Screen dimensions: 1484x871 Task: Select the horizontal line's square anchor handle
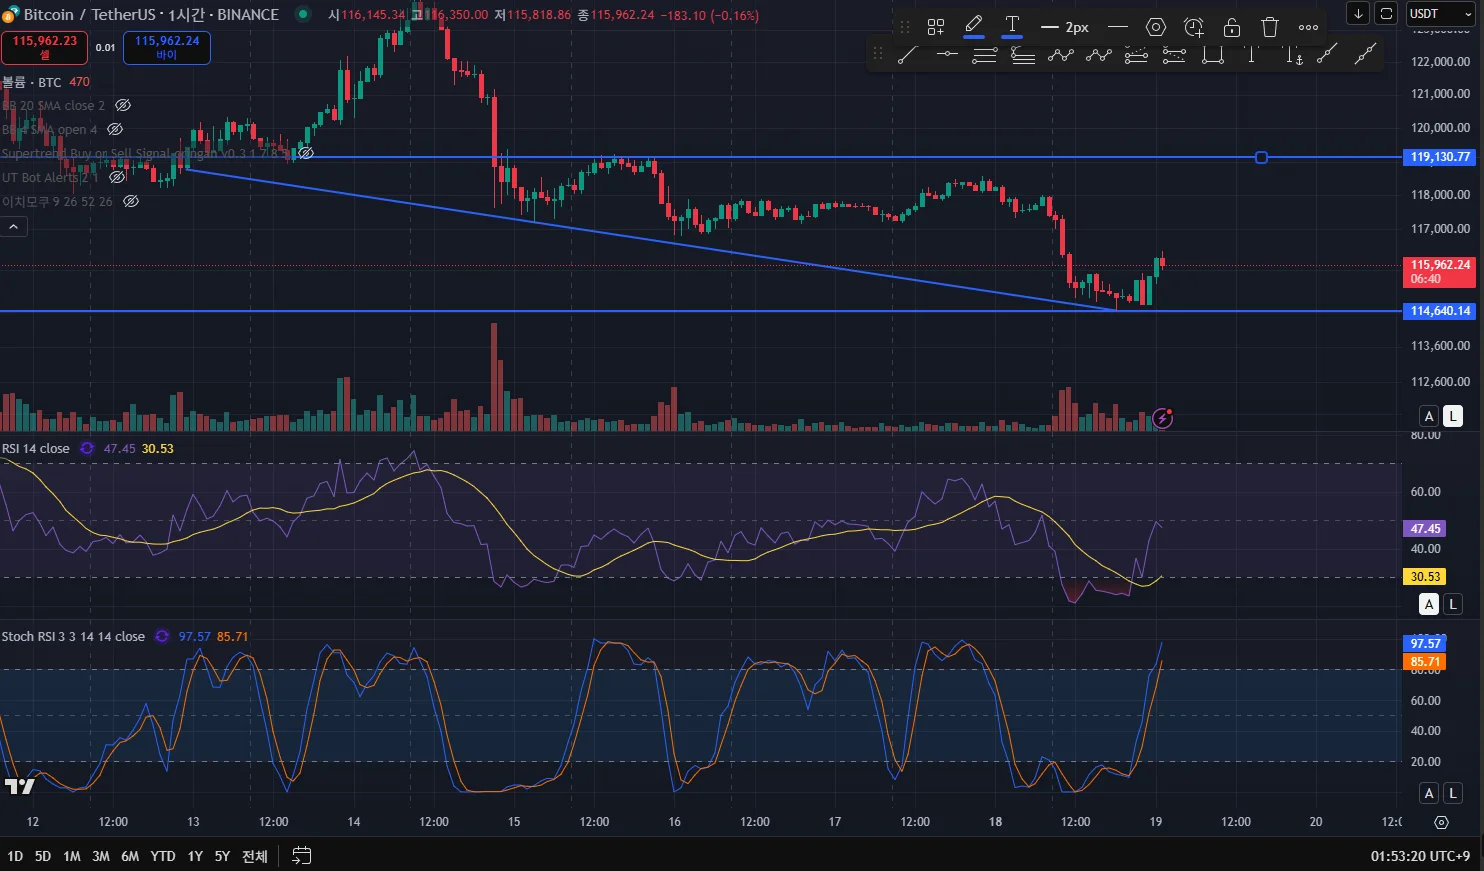(x=1261, y=157)
